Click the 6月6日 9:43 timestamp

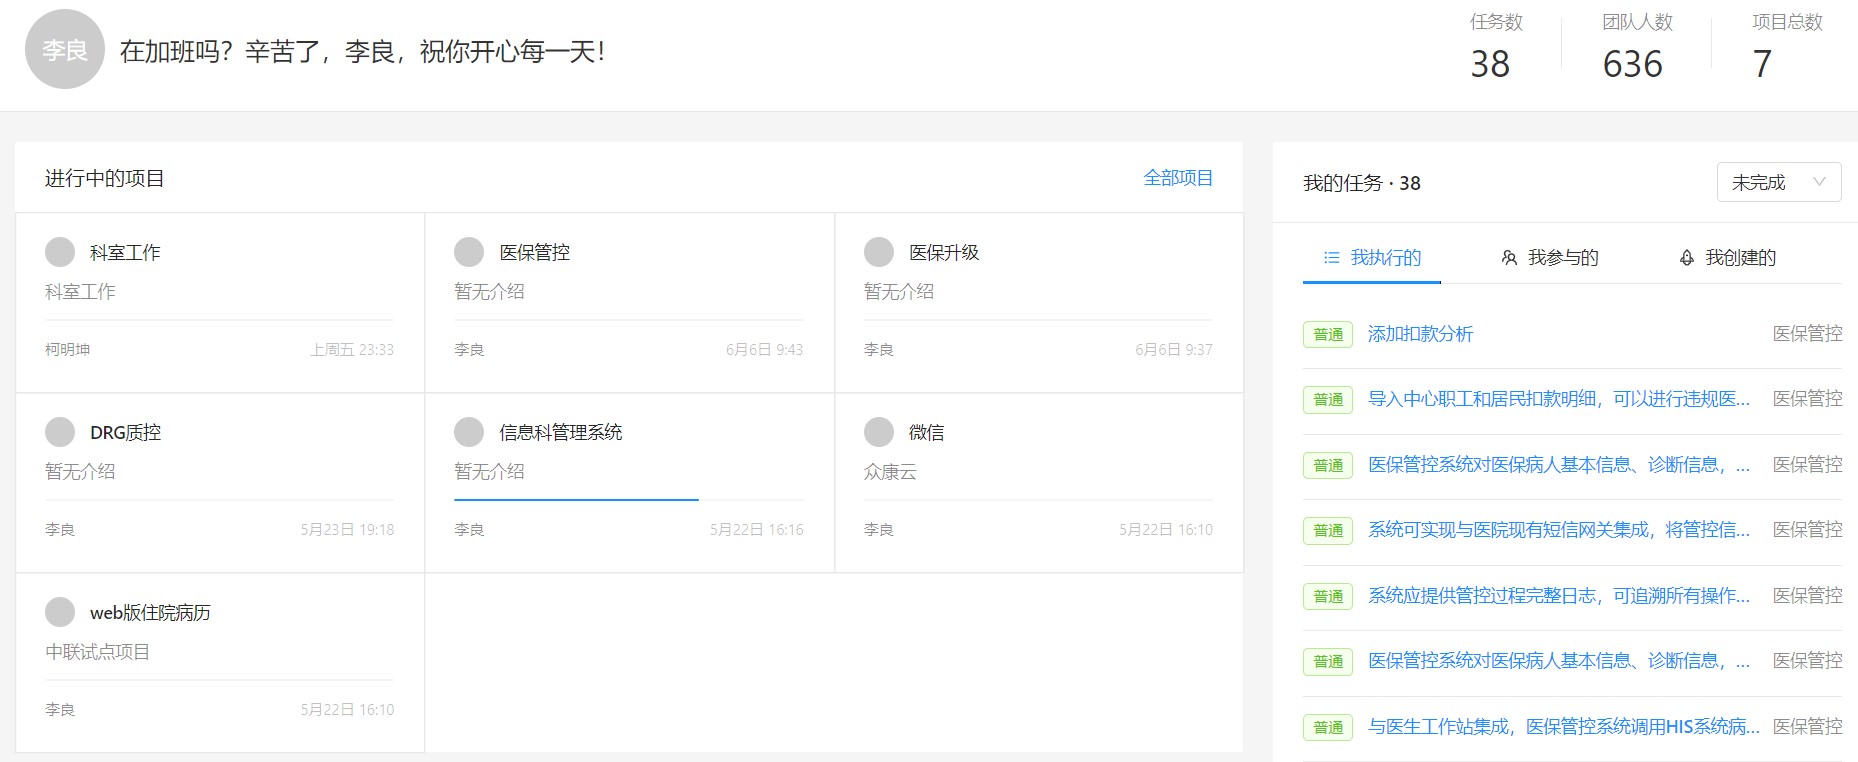[x=764, y=349]
